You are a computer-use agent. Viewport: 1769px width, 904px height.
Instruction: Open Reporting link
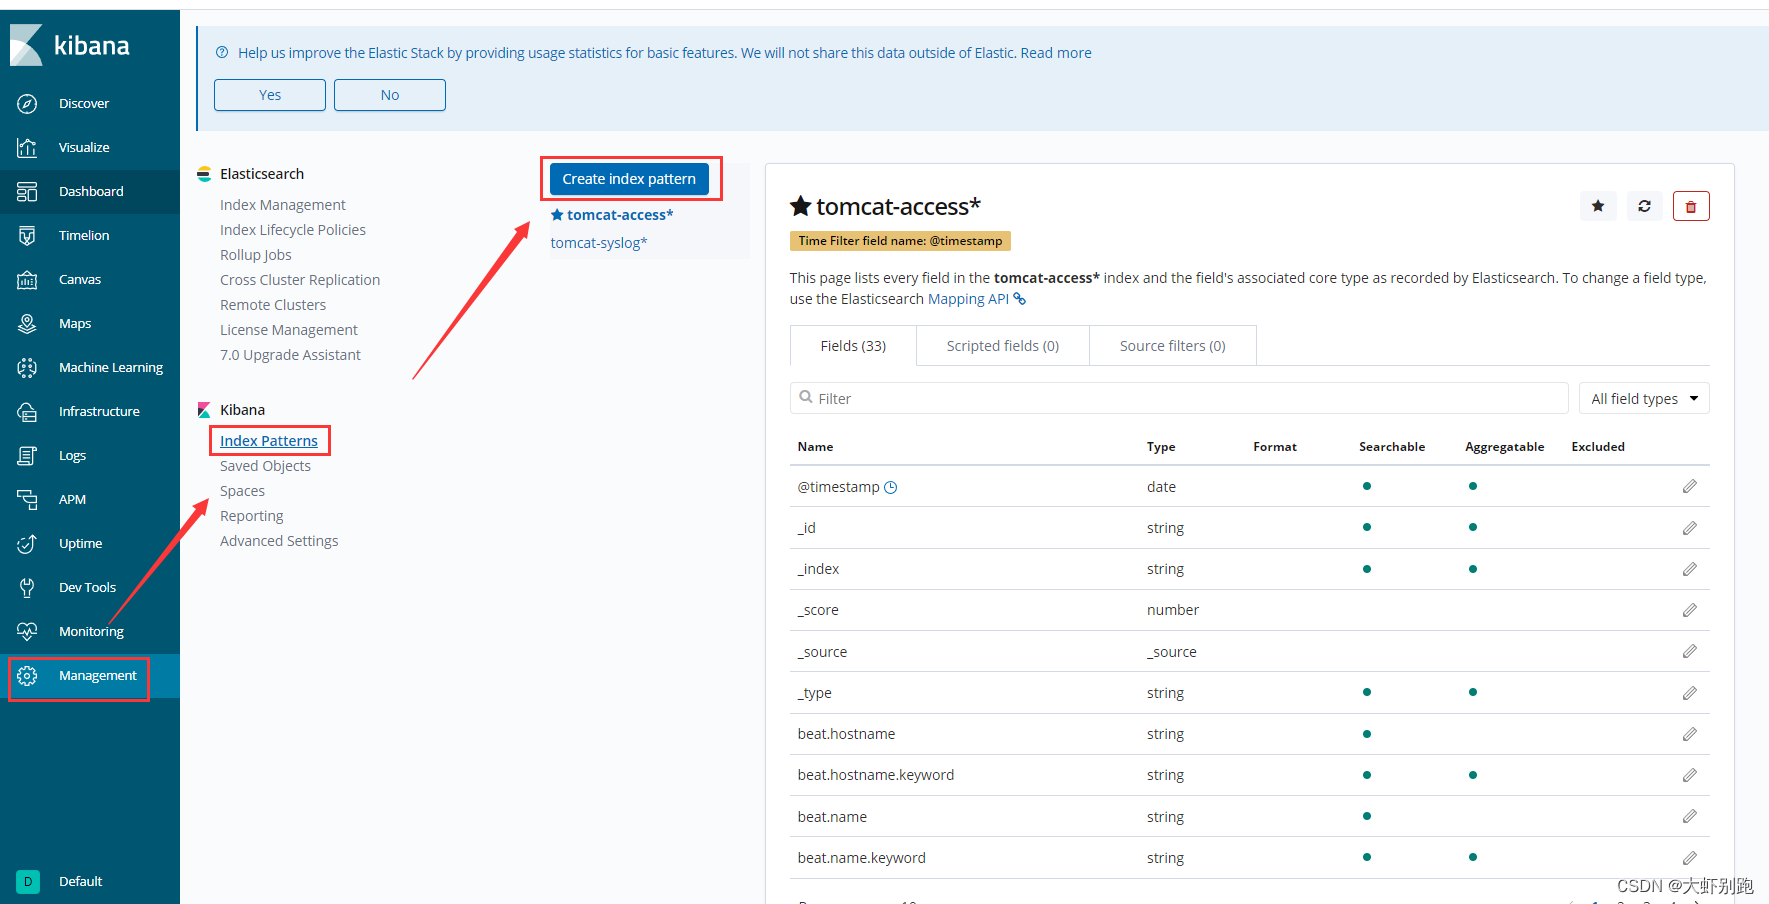tap(252, 516)
